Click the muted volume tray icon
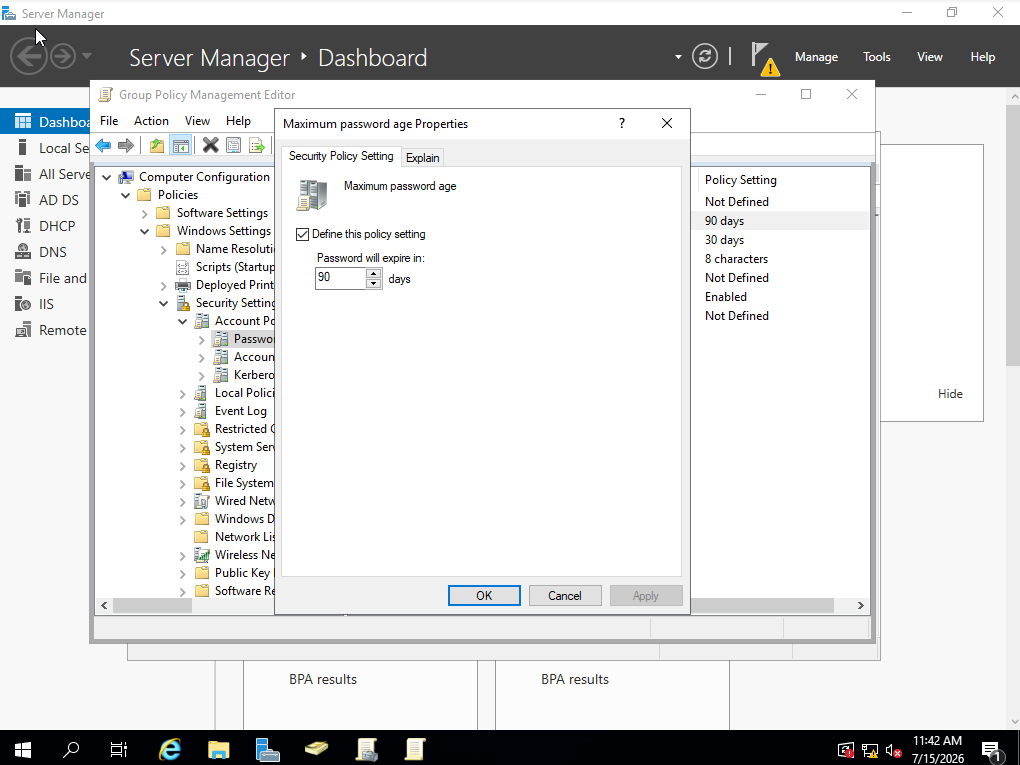 click(894, 751)
